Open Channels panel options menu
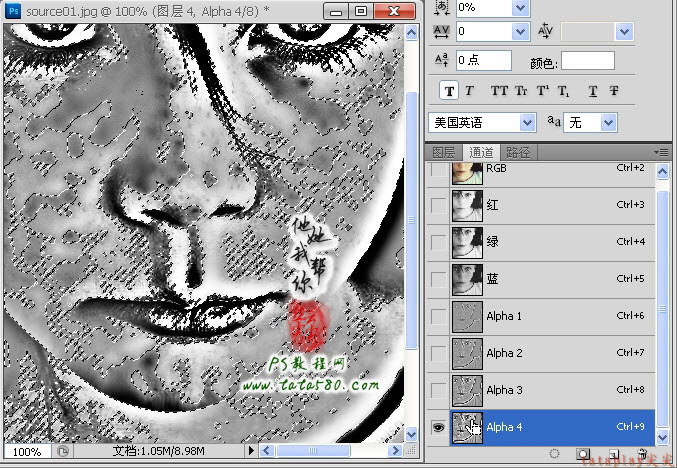The height and width of the screenshot is (468, 677). click(661, 152)
